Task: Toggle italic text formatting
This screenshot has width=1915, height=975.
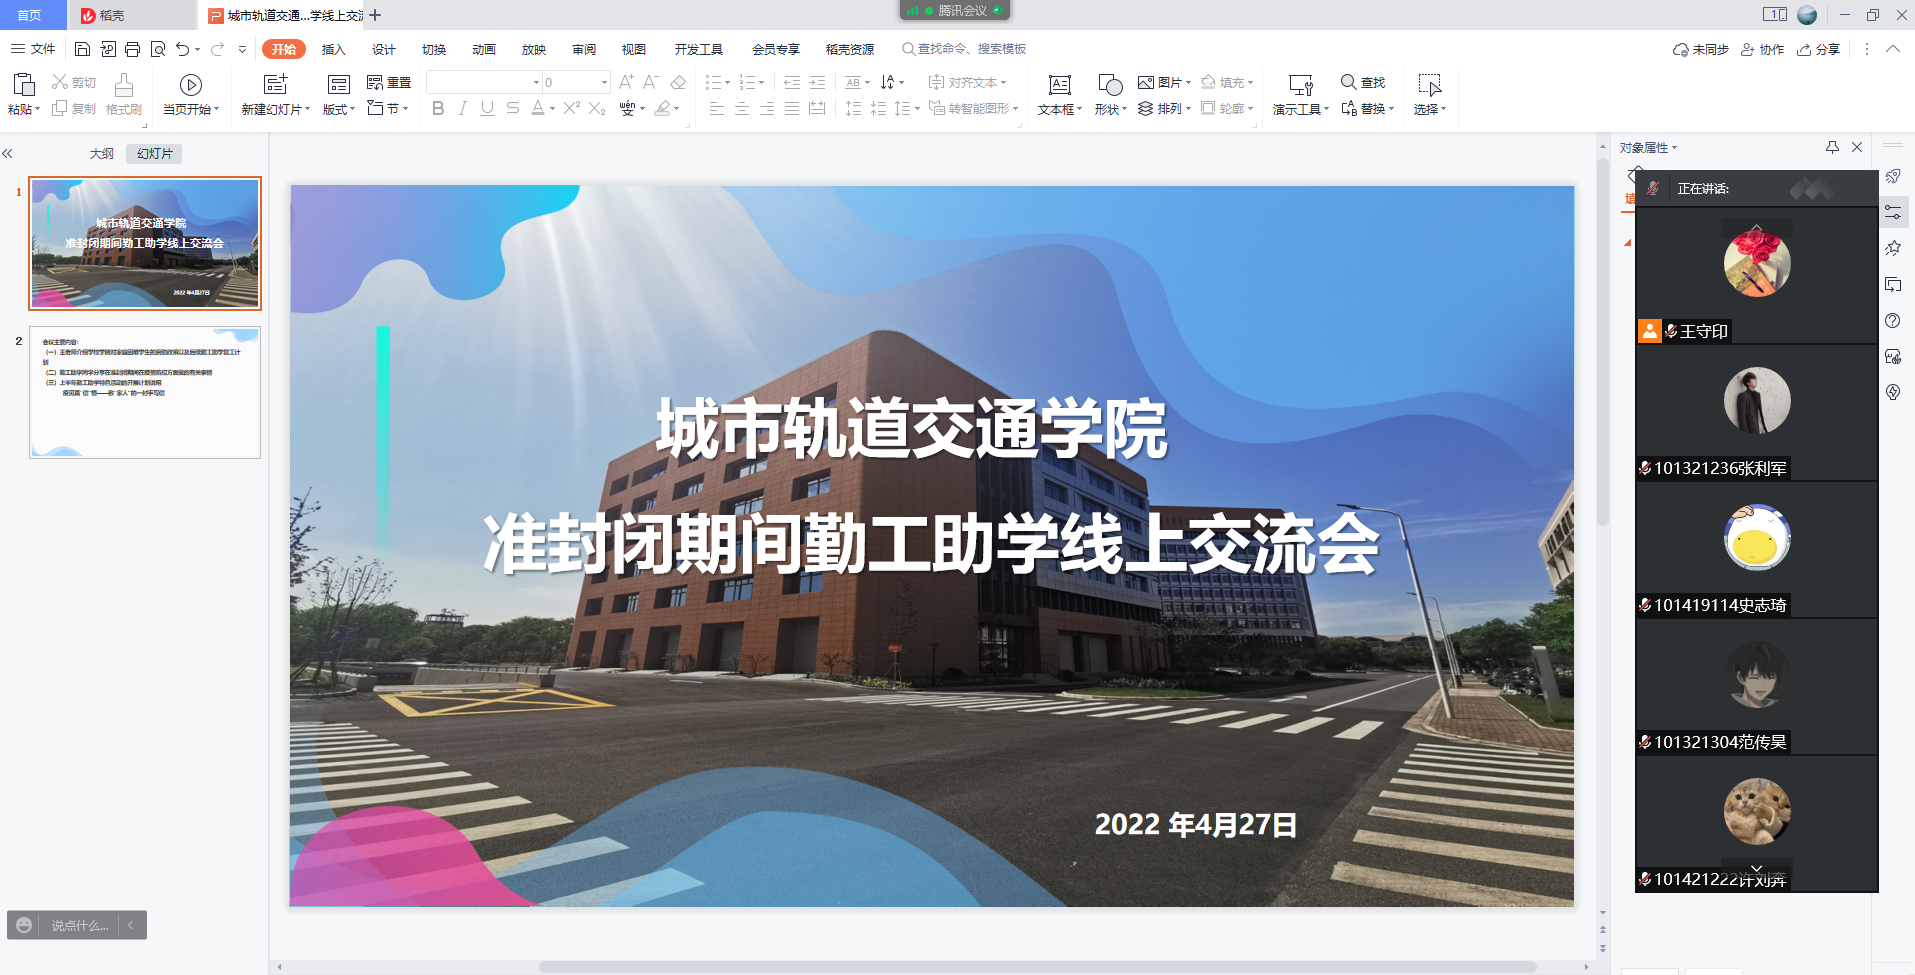Action: (x=462, y=108)
